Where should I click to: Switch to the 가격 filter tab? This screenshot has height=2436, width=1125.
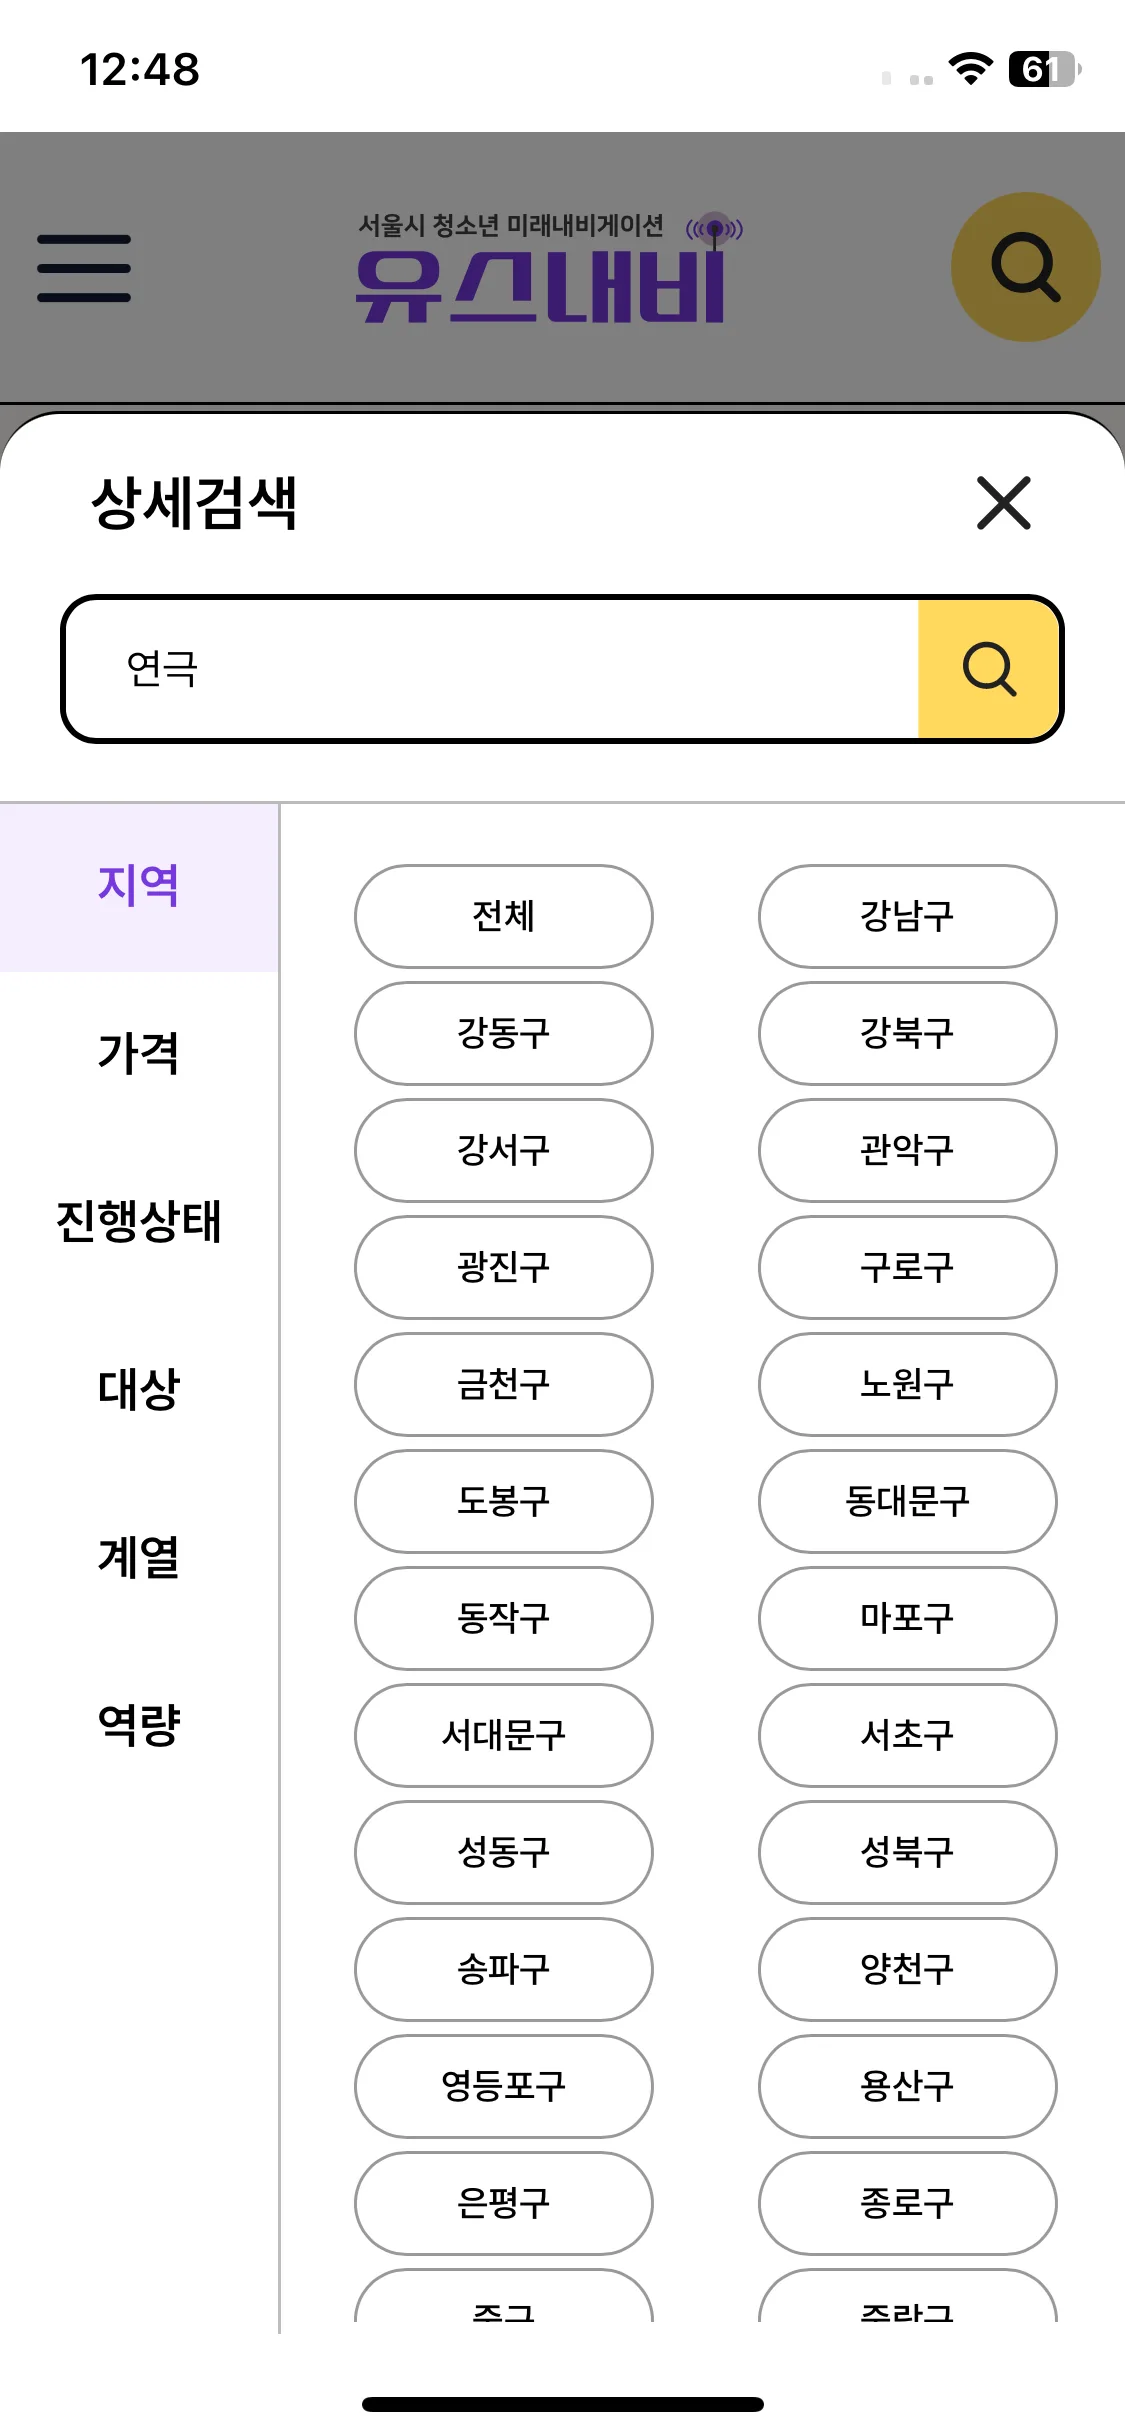pyautogui.click(x=139, y=1054)
